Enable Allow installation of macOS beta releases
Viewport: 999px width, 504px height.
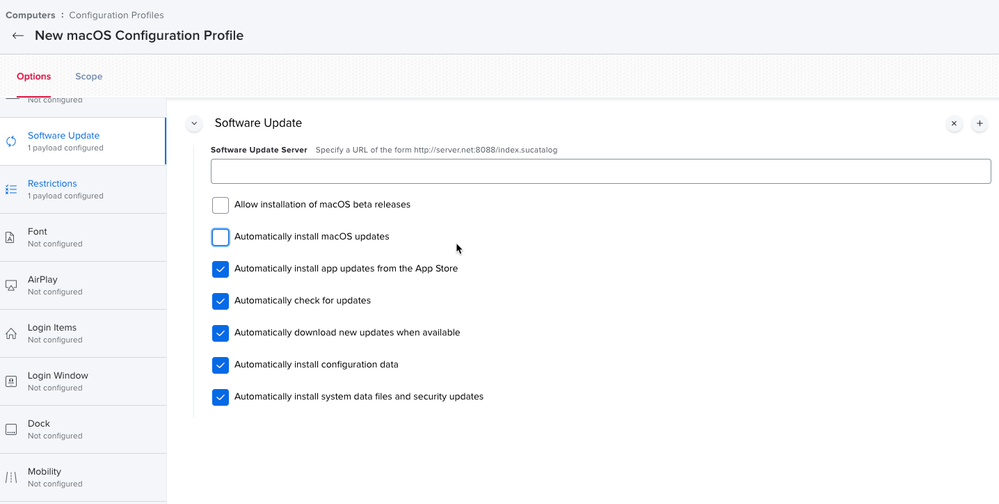(220, 205)
